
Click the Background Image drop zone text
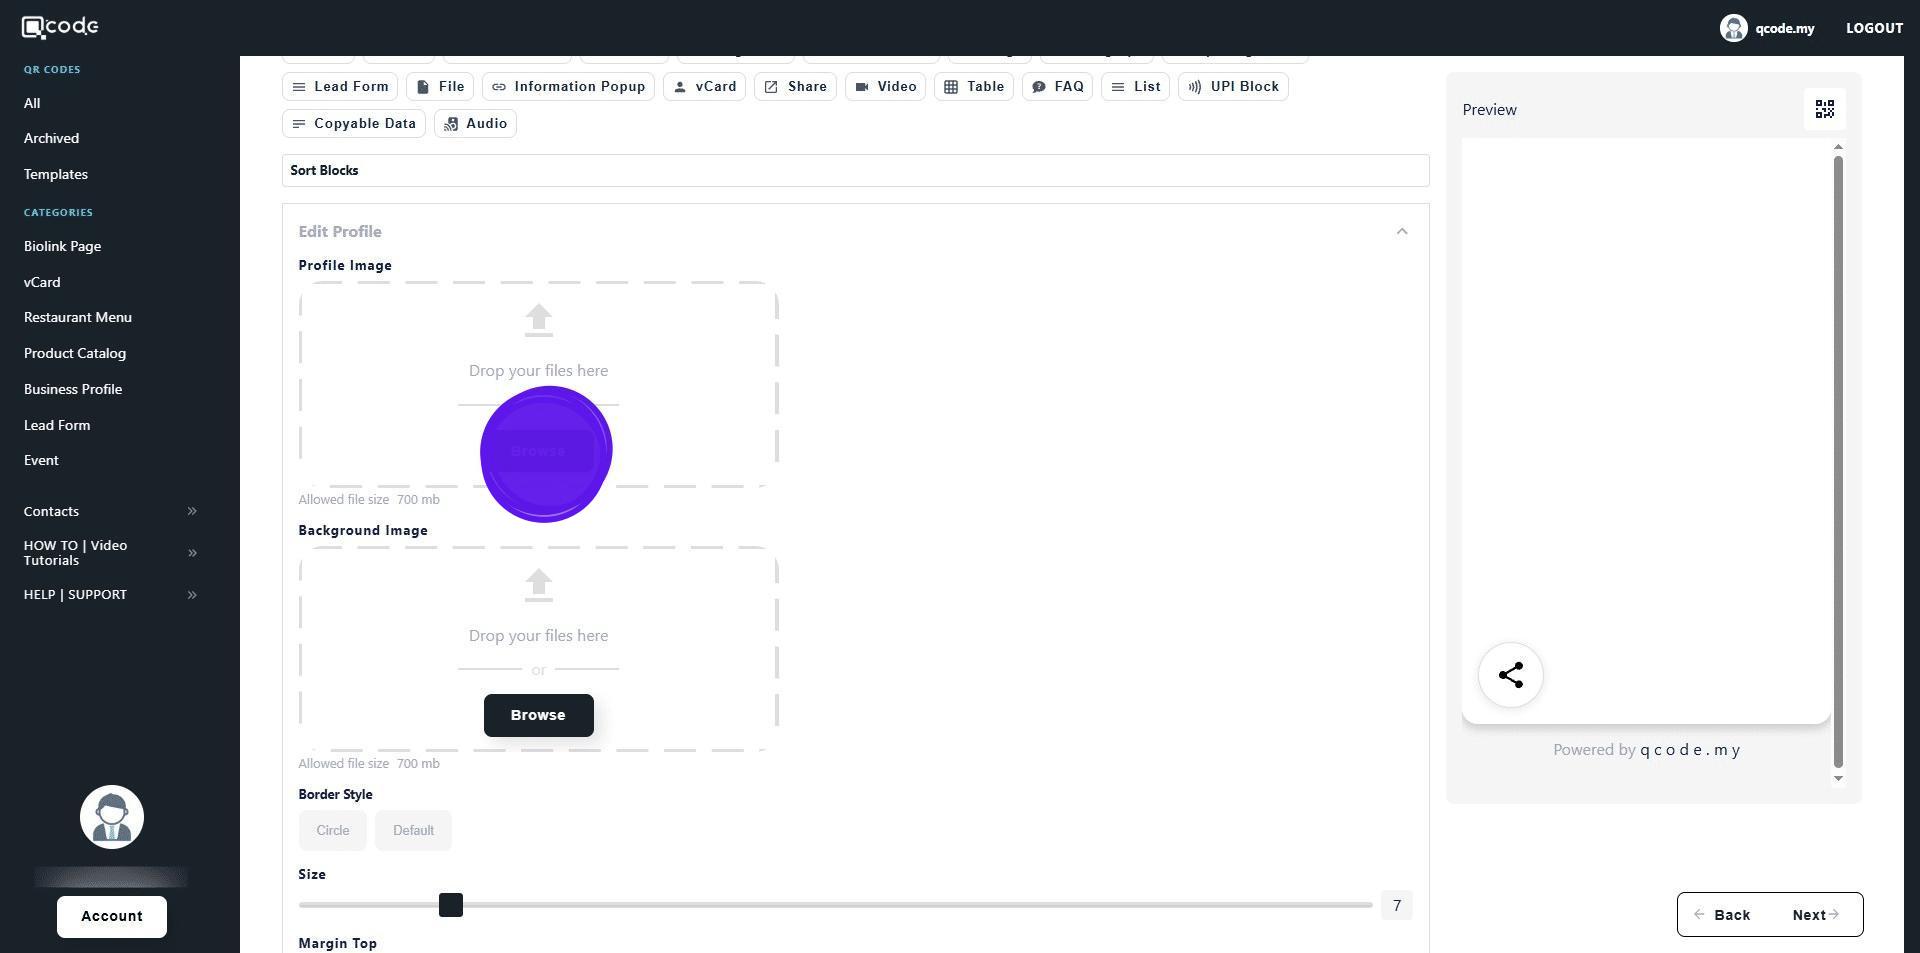click(x=538, y=636)
